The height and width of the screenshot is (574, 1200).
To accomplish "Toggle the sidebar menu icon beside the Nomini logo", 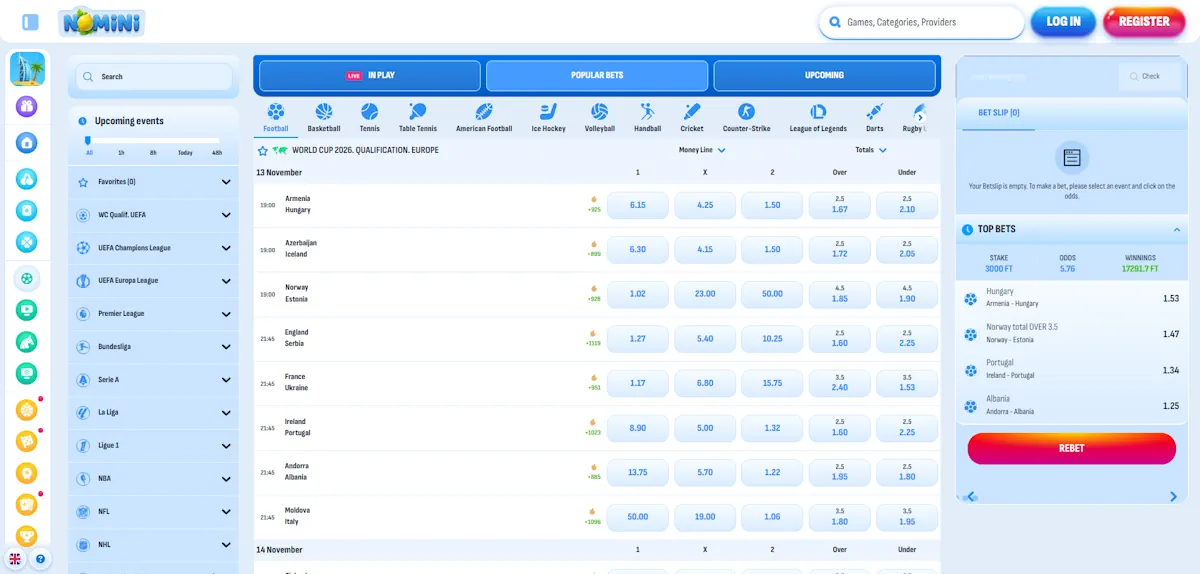I will coord(30,21).
